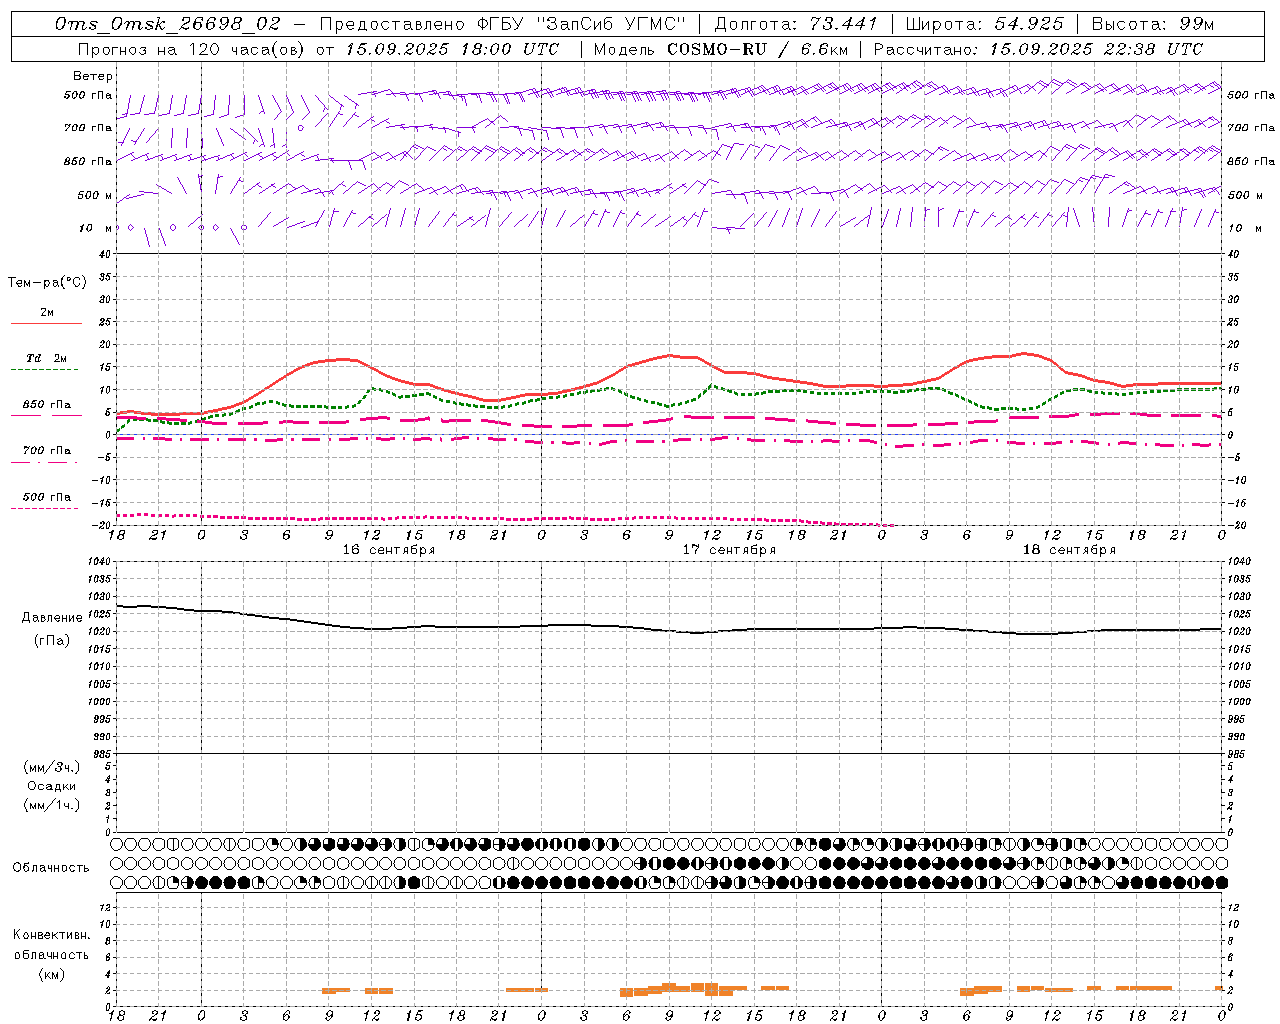Viewport: 1280px width, 1024px height.
Task: Select the station title Oms_Omsk_26698_02
Action: coord(168,24)
